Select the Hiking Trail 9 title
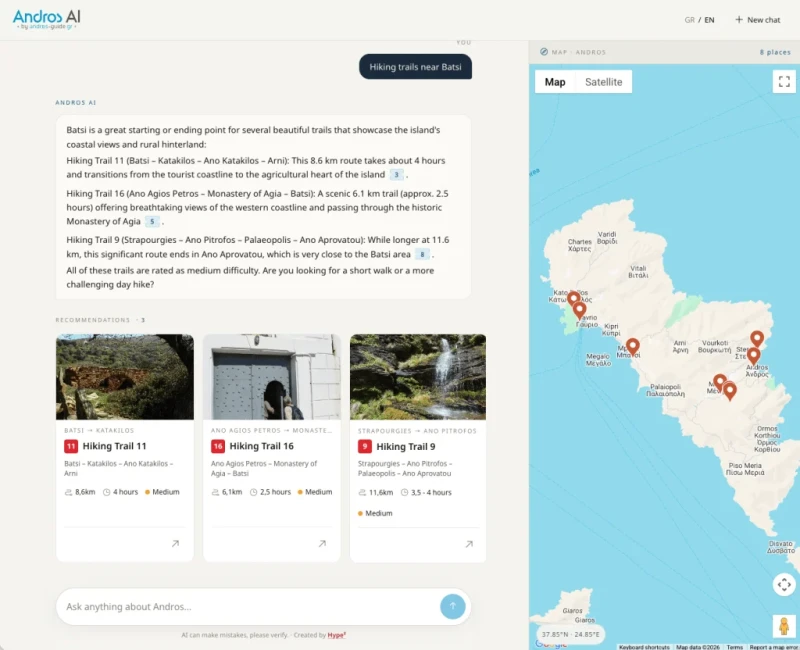 pyautogui.click(x=406, y=447)
